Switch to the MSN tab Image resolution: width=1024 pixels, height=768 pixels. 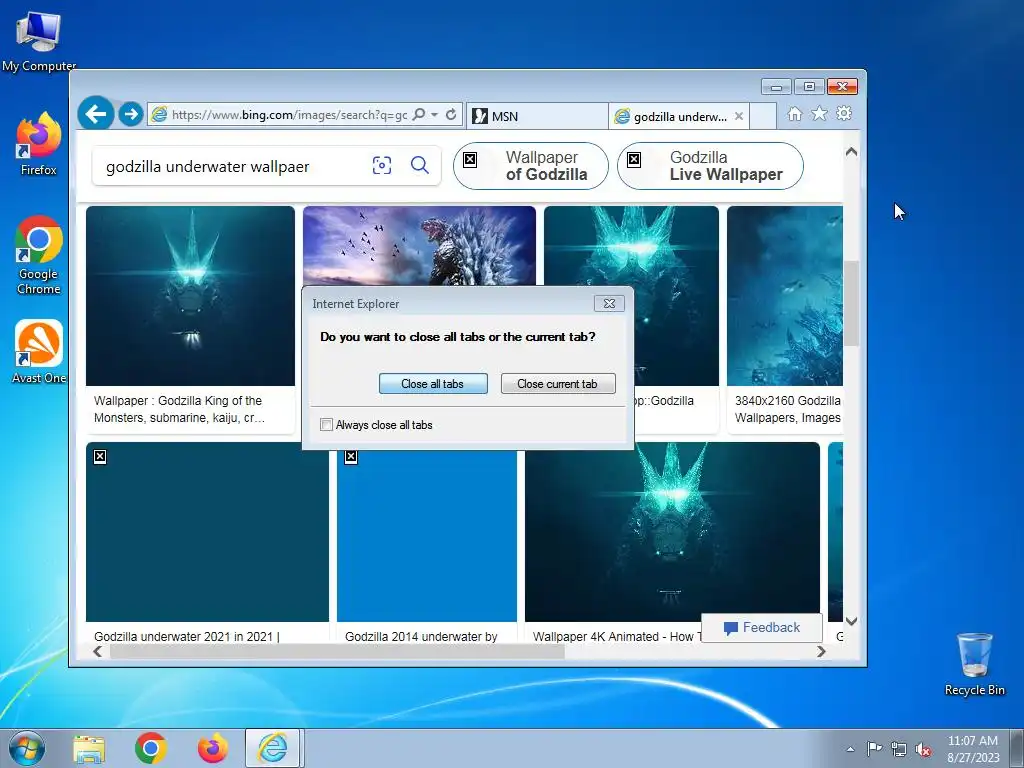coord(537,116)
